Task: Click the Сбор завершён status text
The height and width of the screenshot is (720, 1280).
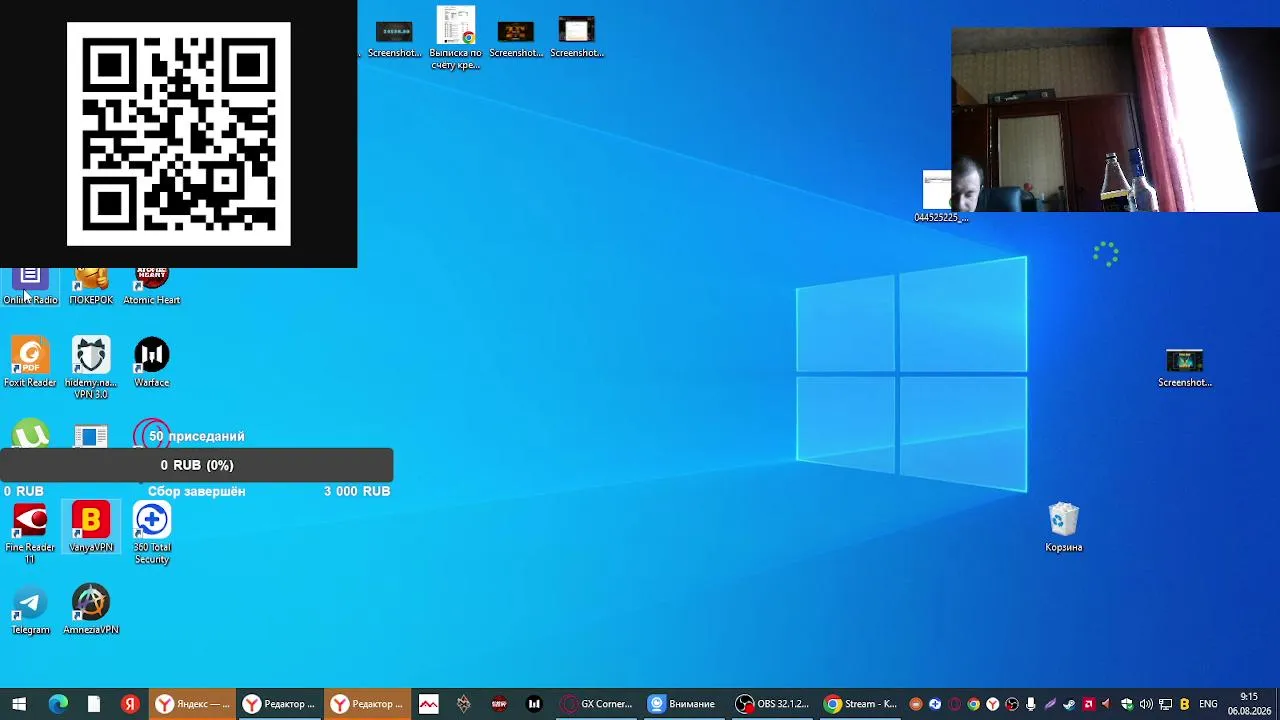Action: click(197, 491)
